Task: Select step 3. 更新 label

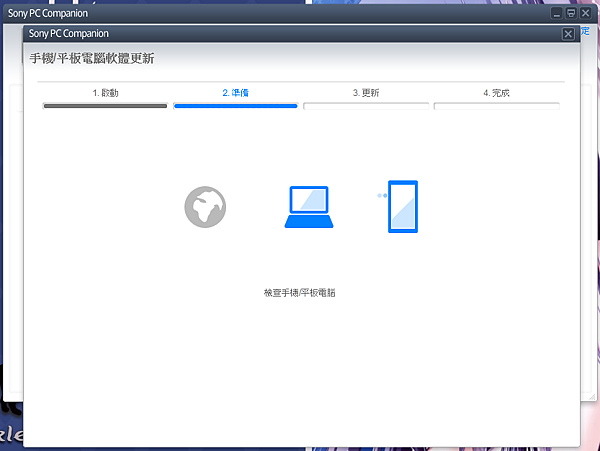Action: tap(366, 93)
